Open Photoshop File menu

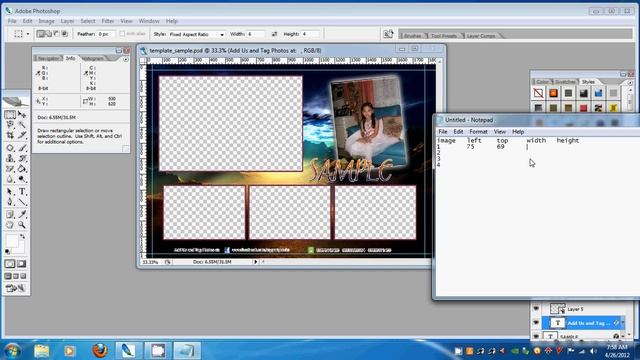pos(12,21)
